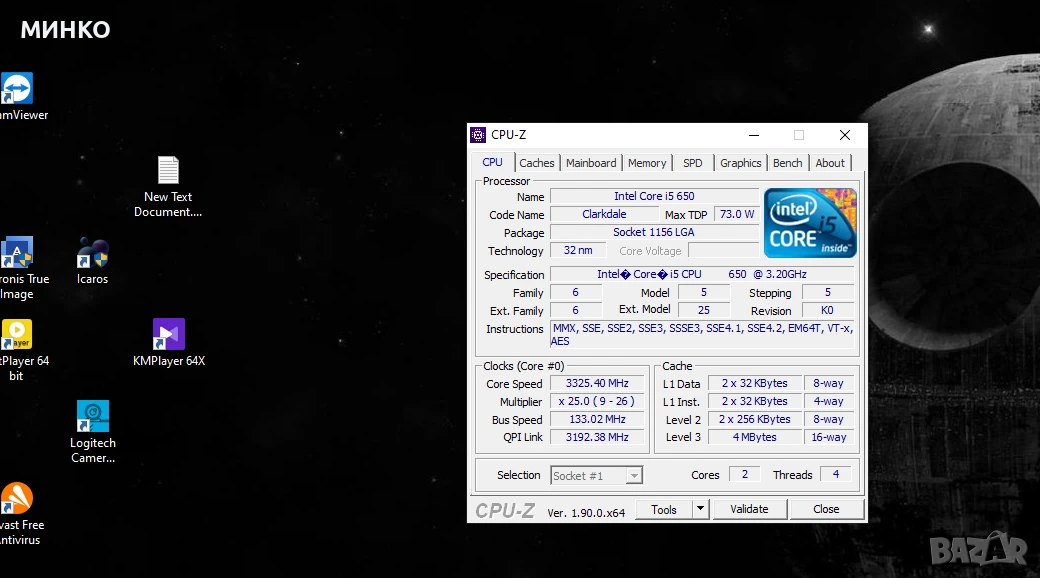1040x578 pixels.
Task: Open the TeamViewer desktop shortcut
Action: point(17,89)
